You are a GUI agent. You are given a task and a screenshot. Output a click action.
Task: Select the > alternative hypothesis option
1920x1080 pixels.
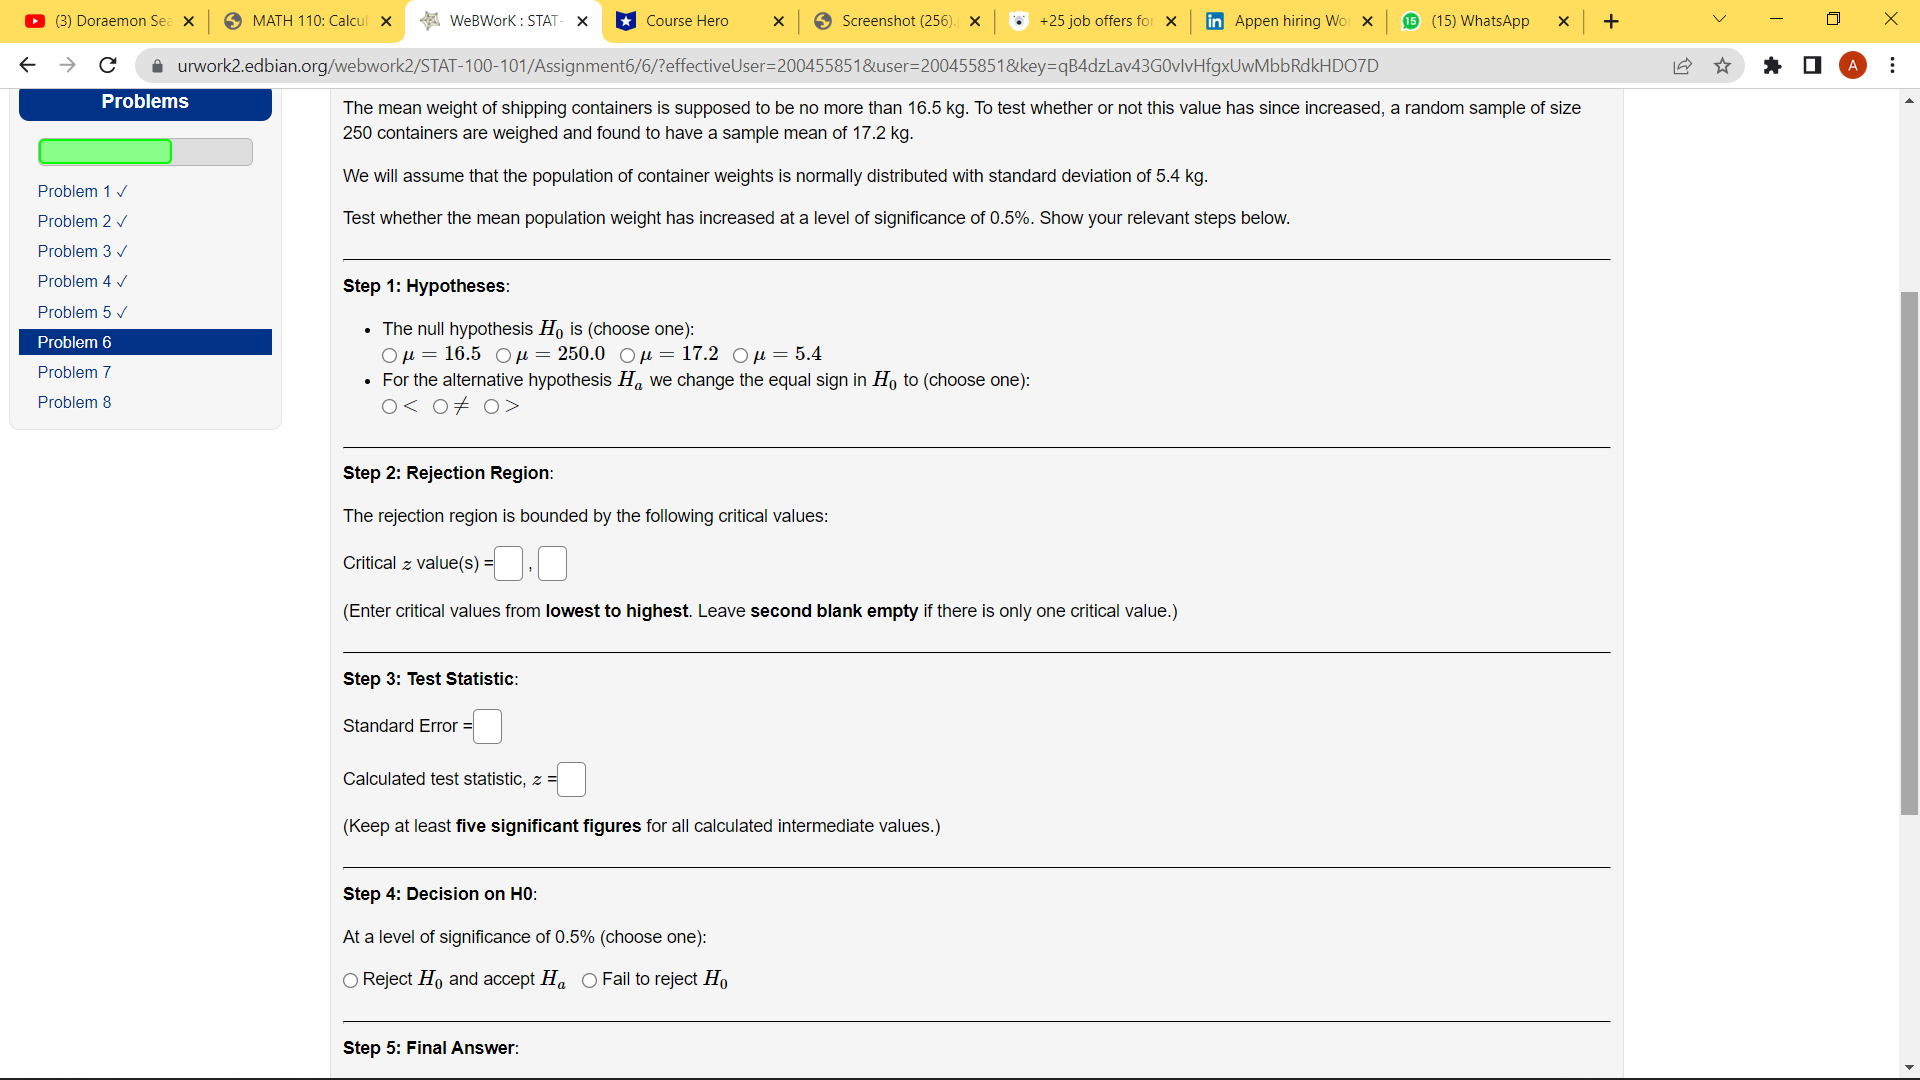491,407
